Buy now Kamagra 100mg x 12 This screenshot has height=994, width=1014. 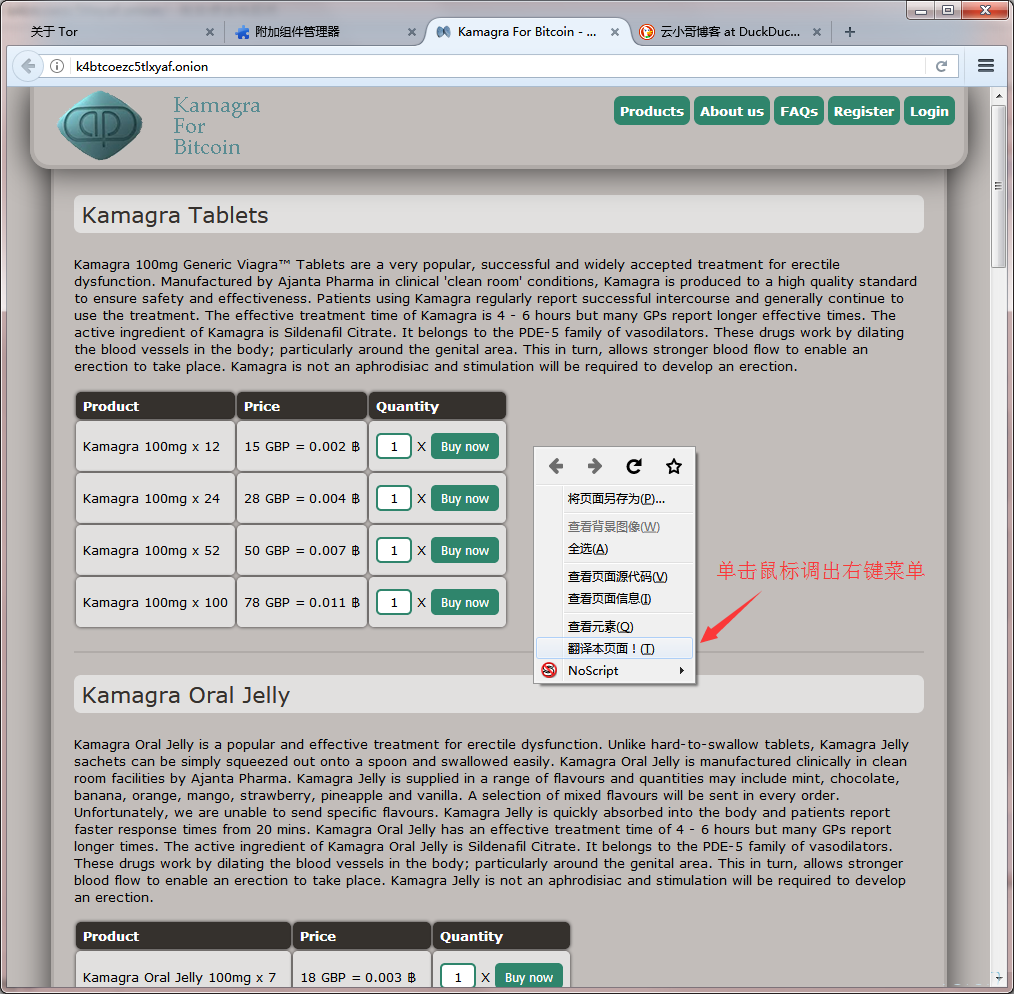click(x=464, y=446)
